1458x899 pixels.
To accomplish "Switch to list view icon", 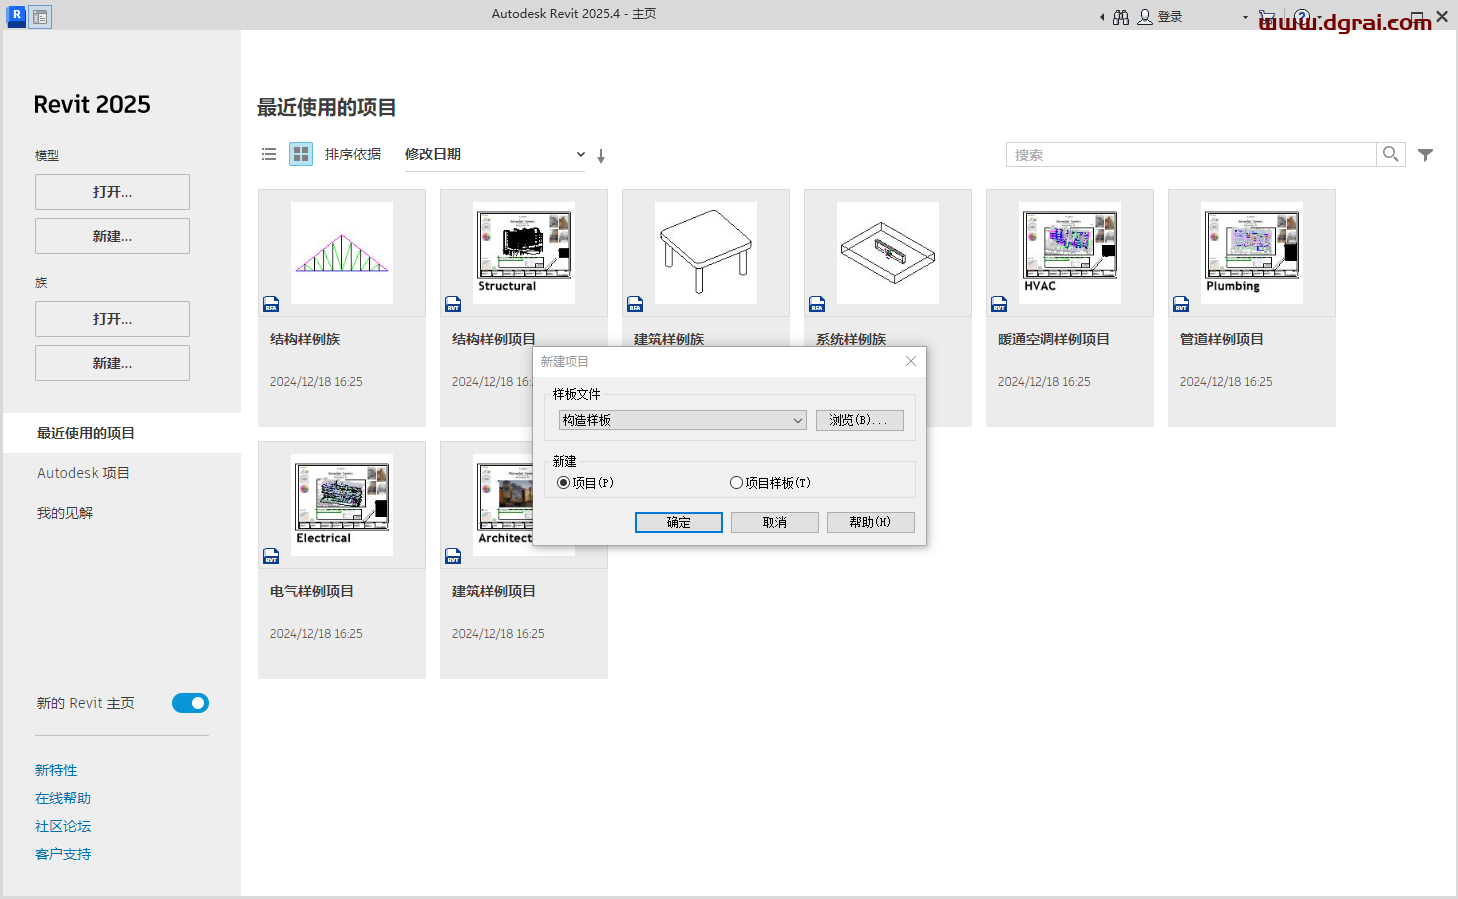I will point(269,154).
